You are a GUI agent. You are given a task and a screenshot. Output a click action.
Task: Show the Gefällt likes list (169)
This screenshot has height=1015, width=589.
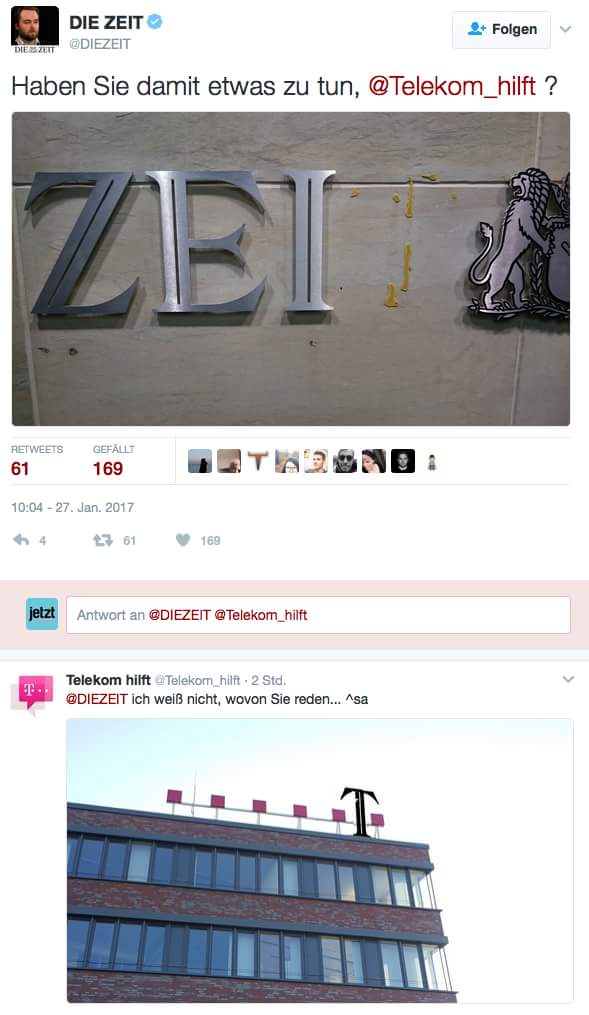coord(114,460)
